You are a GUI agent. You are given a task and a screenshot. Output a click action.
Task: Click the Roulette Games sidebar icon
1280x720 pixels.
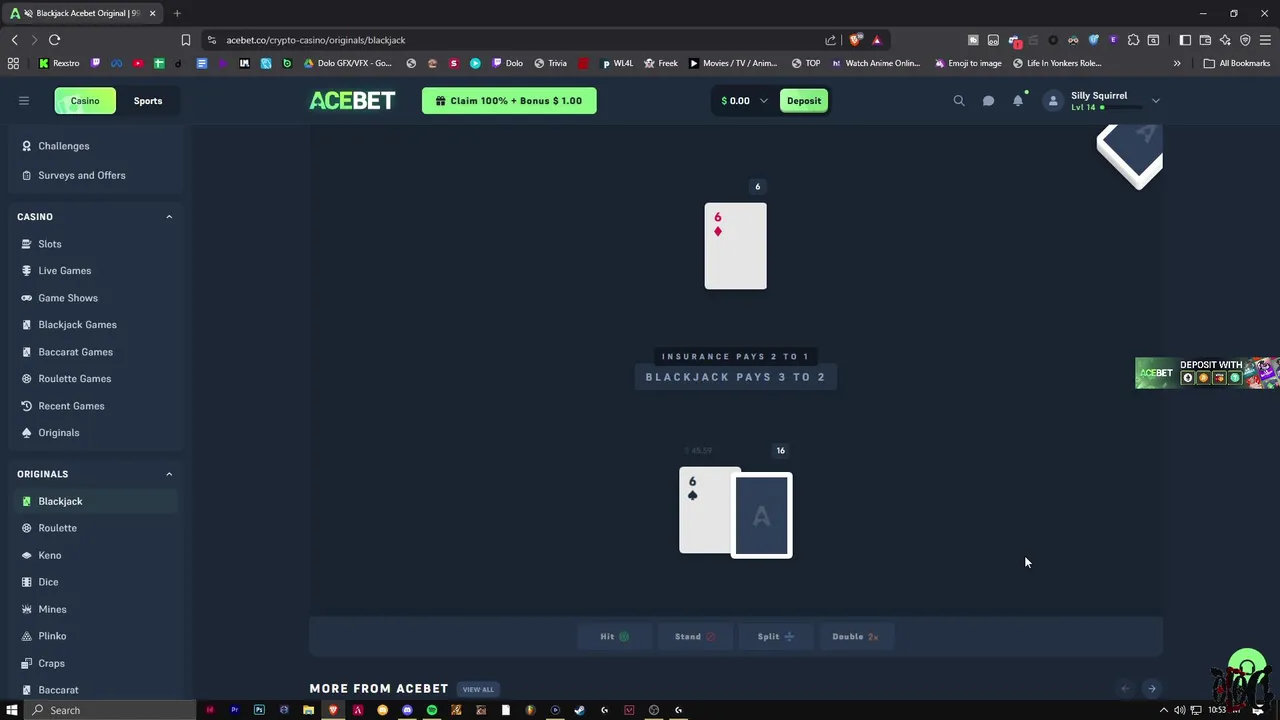tap(27, 379)
